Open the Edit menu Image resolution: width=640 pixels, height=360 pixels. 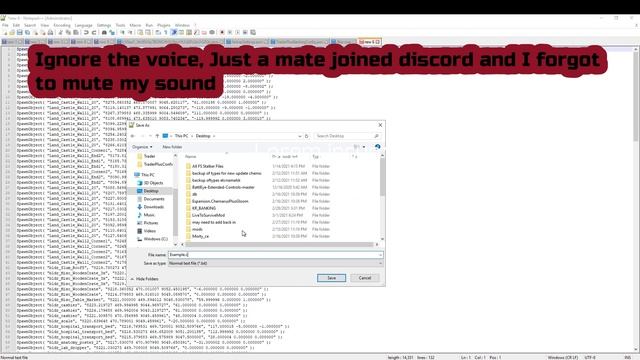16,25
